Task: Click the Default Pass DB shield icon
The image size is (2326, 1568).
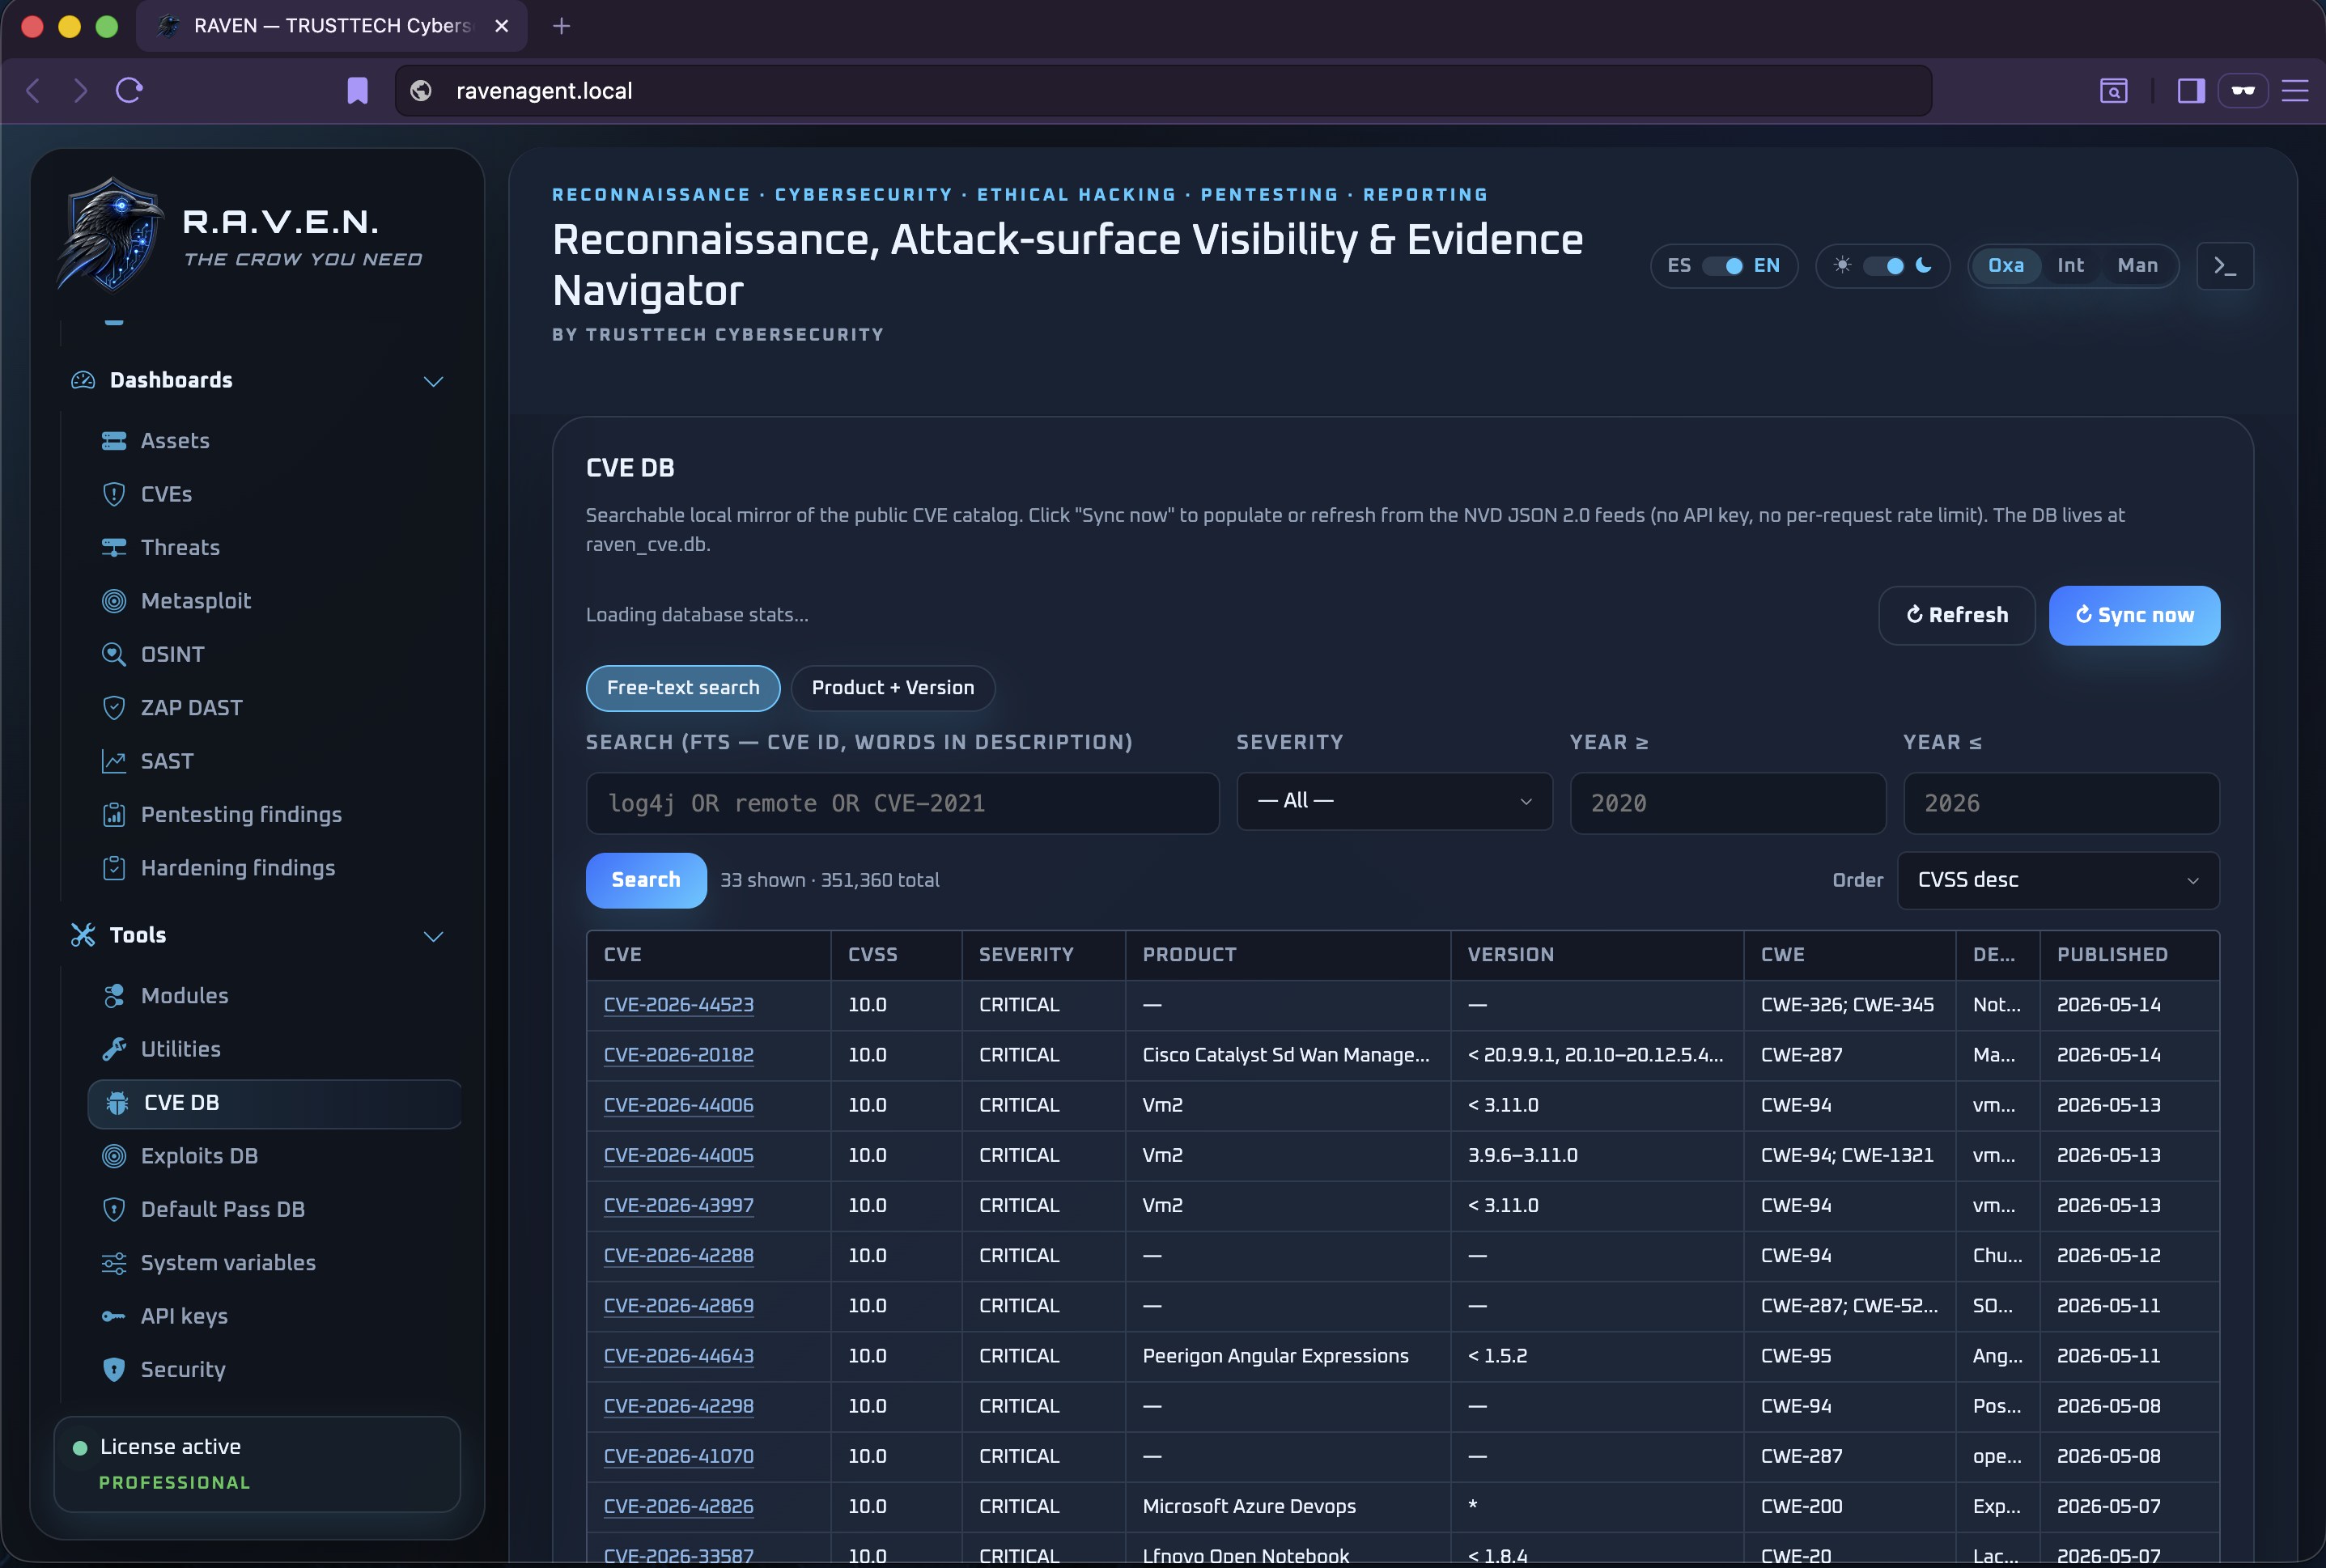Action: tap(114, 1209)
